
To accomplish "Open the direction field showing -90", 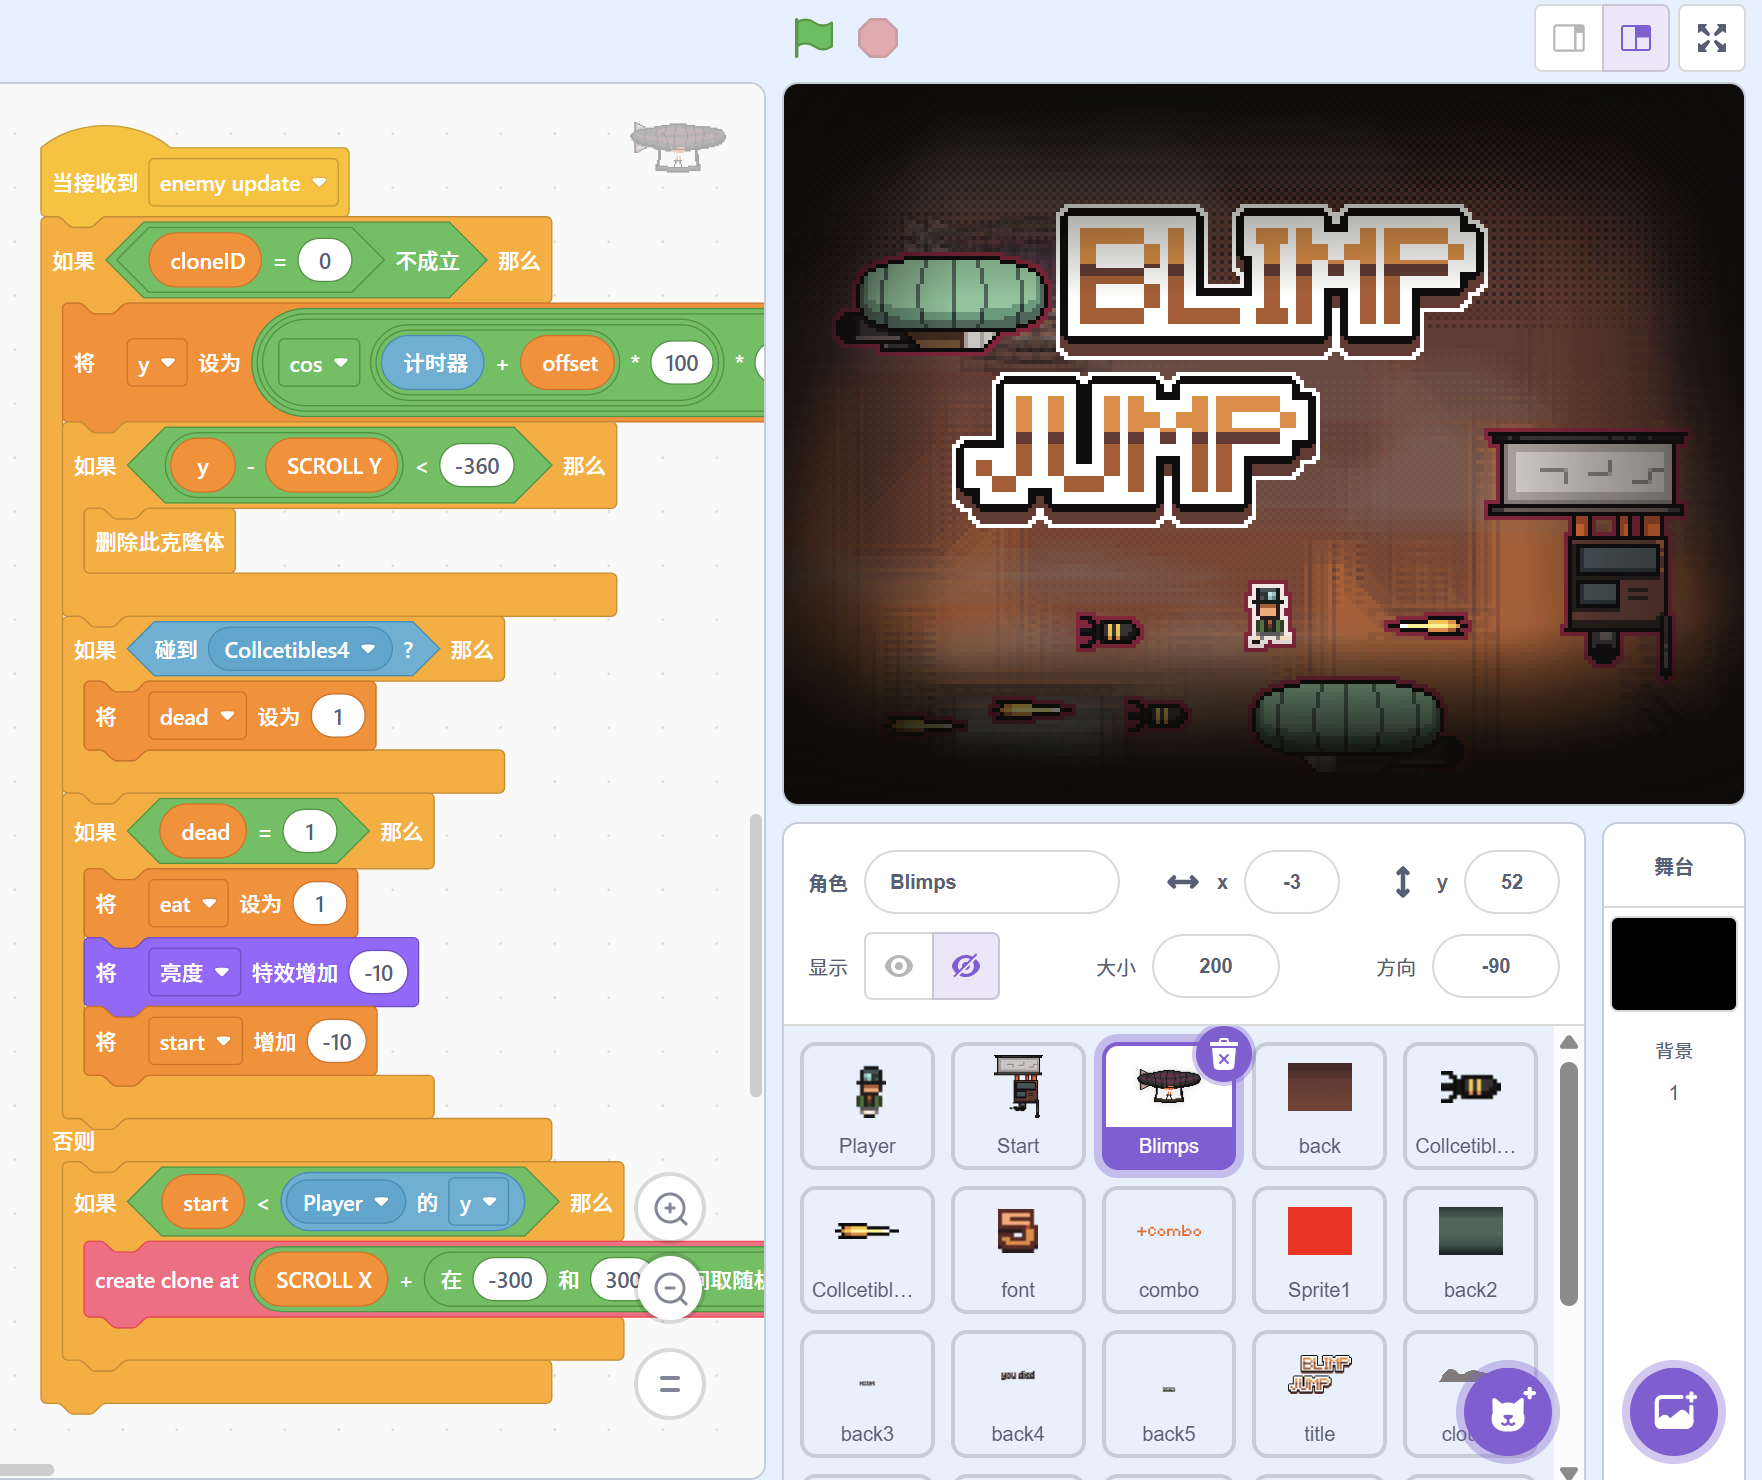I will (x=1496, y=966).
